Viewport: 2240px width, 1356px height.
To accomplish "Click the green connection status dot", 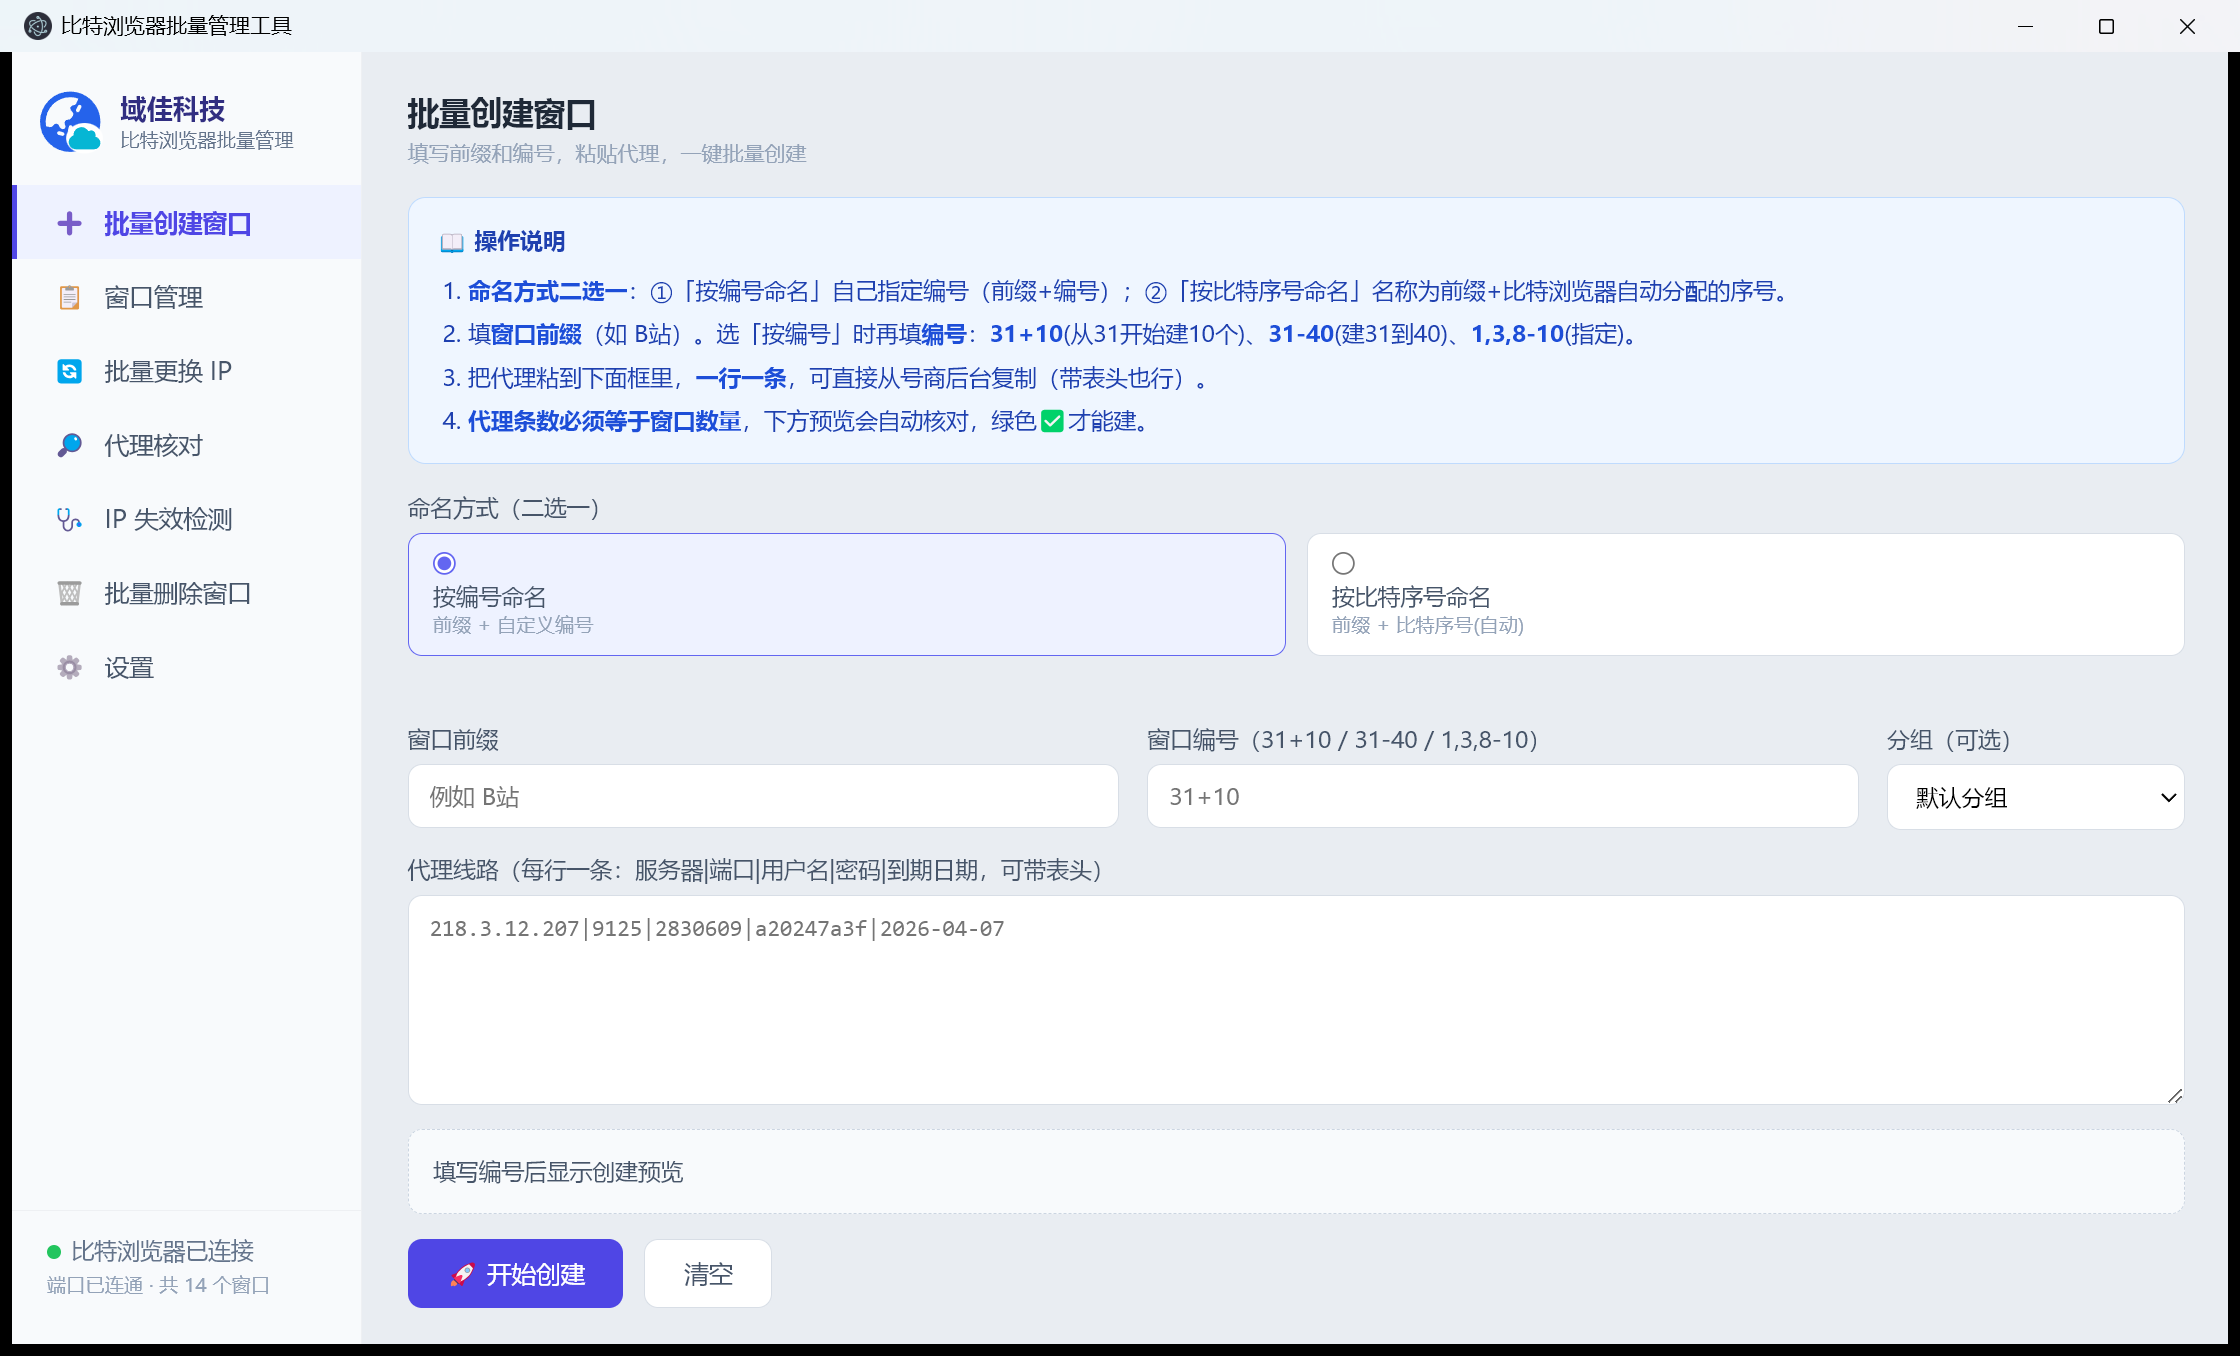I will [54, 1252].
